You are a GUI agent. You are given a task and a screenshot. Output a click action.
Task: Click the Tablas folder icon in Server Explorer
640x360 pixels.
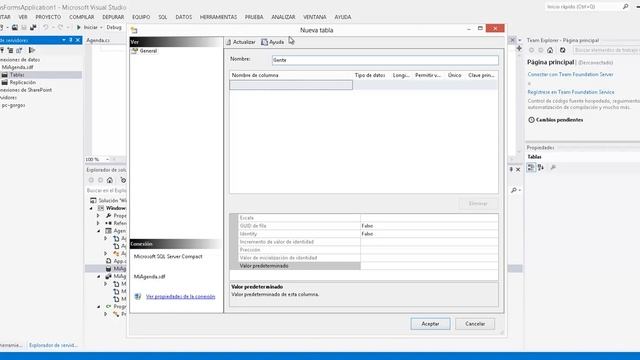tap(5, 75)
